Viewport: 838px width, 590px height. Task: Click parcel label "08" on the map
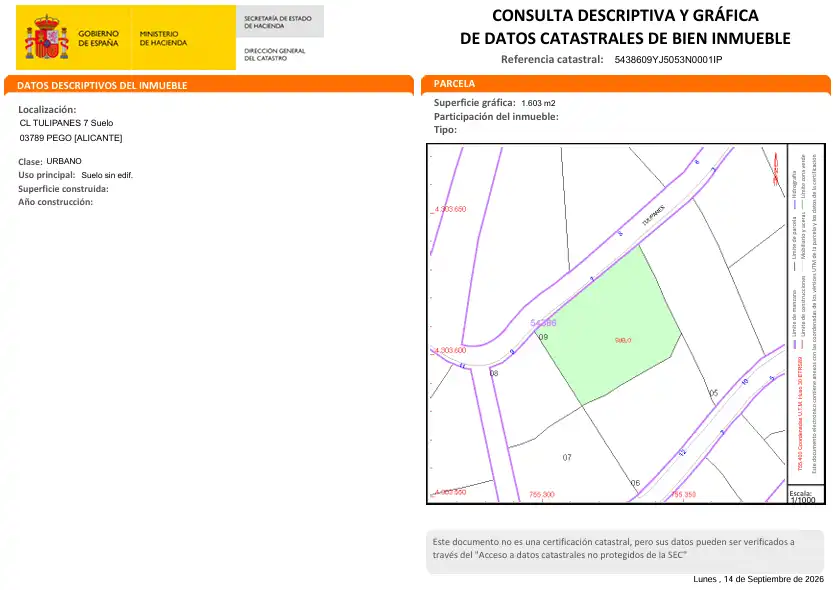tap(494, 373)
